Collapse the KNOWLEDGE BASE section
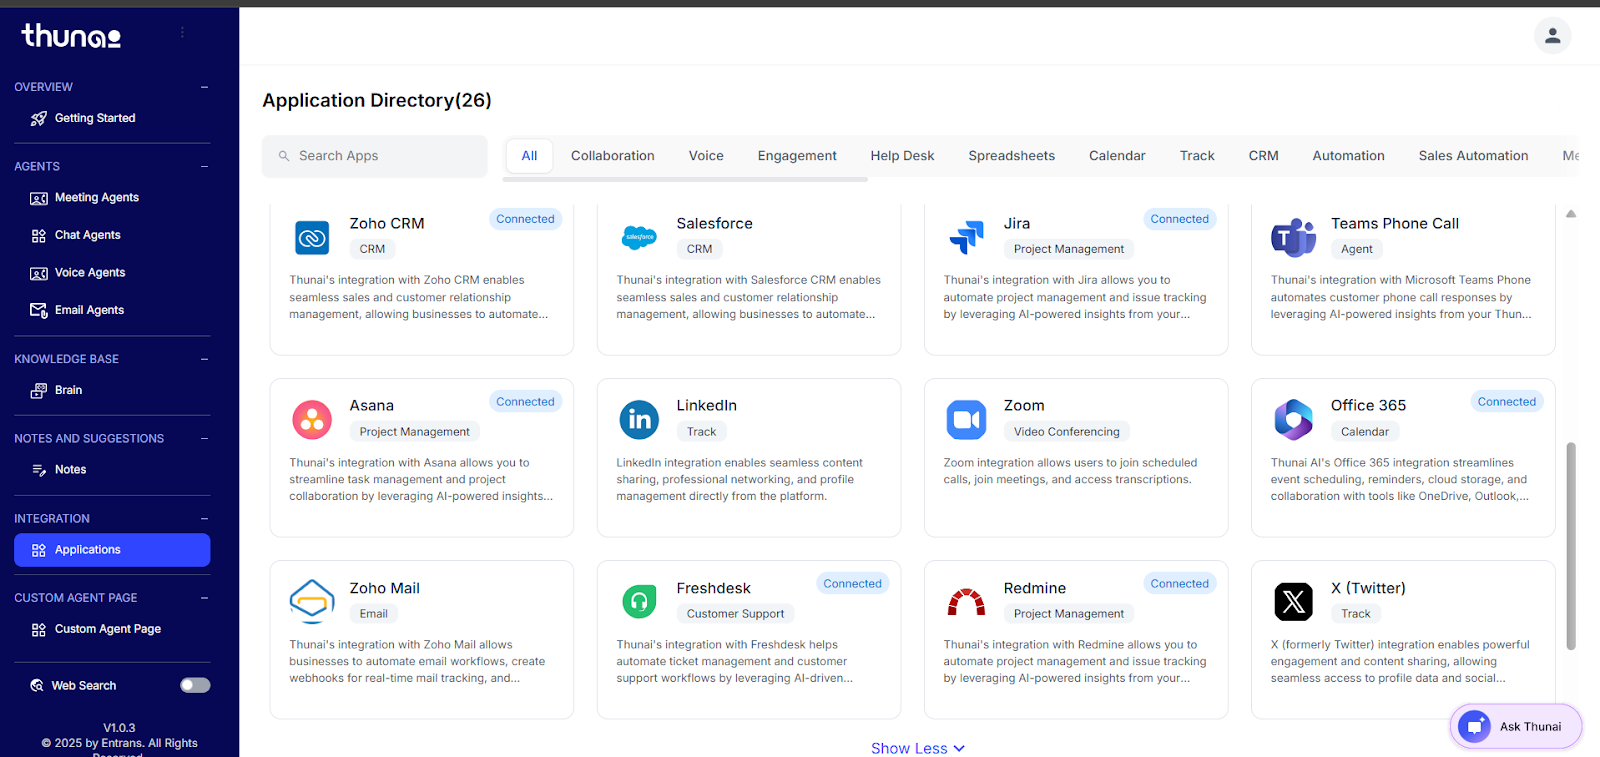The width and height of the screenshot is (1600, 757). pos(204,359)
